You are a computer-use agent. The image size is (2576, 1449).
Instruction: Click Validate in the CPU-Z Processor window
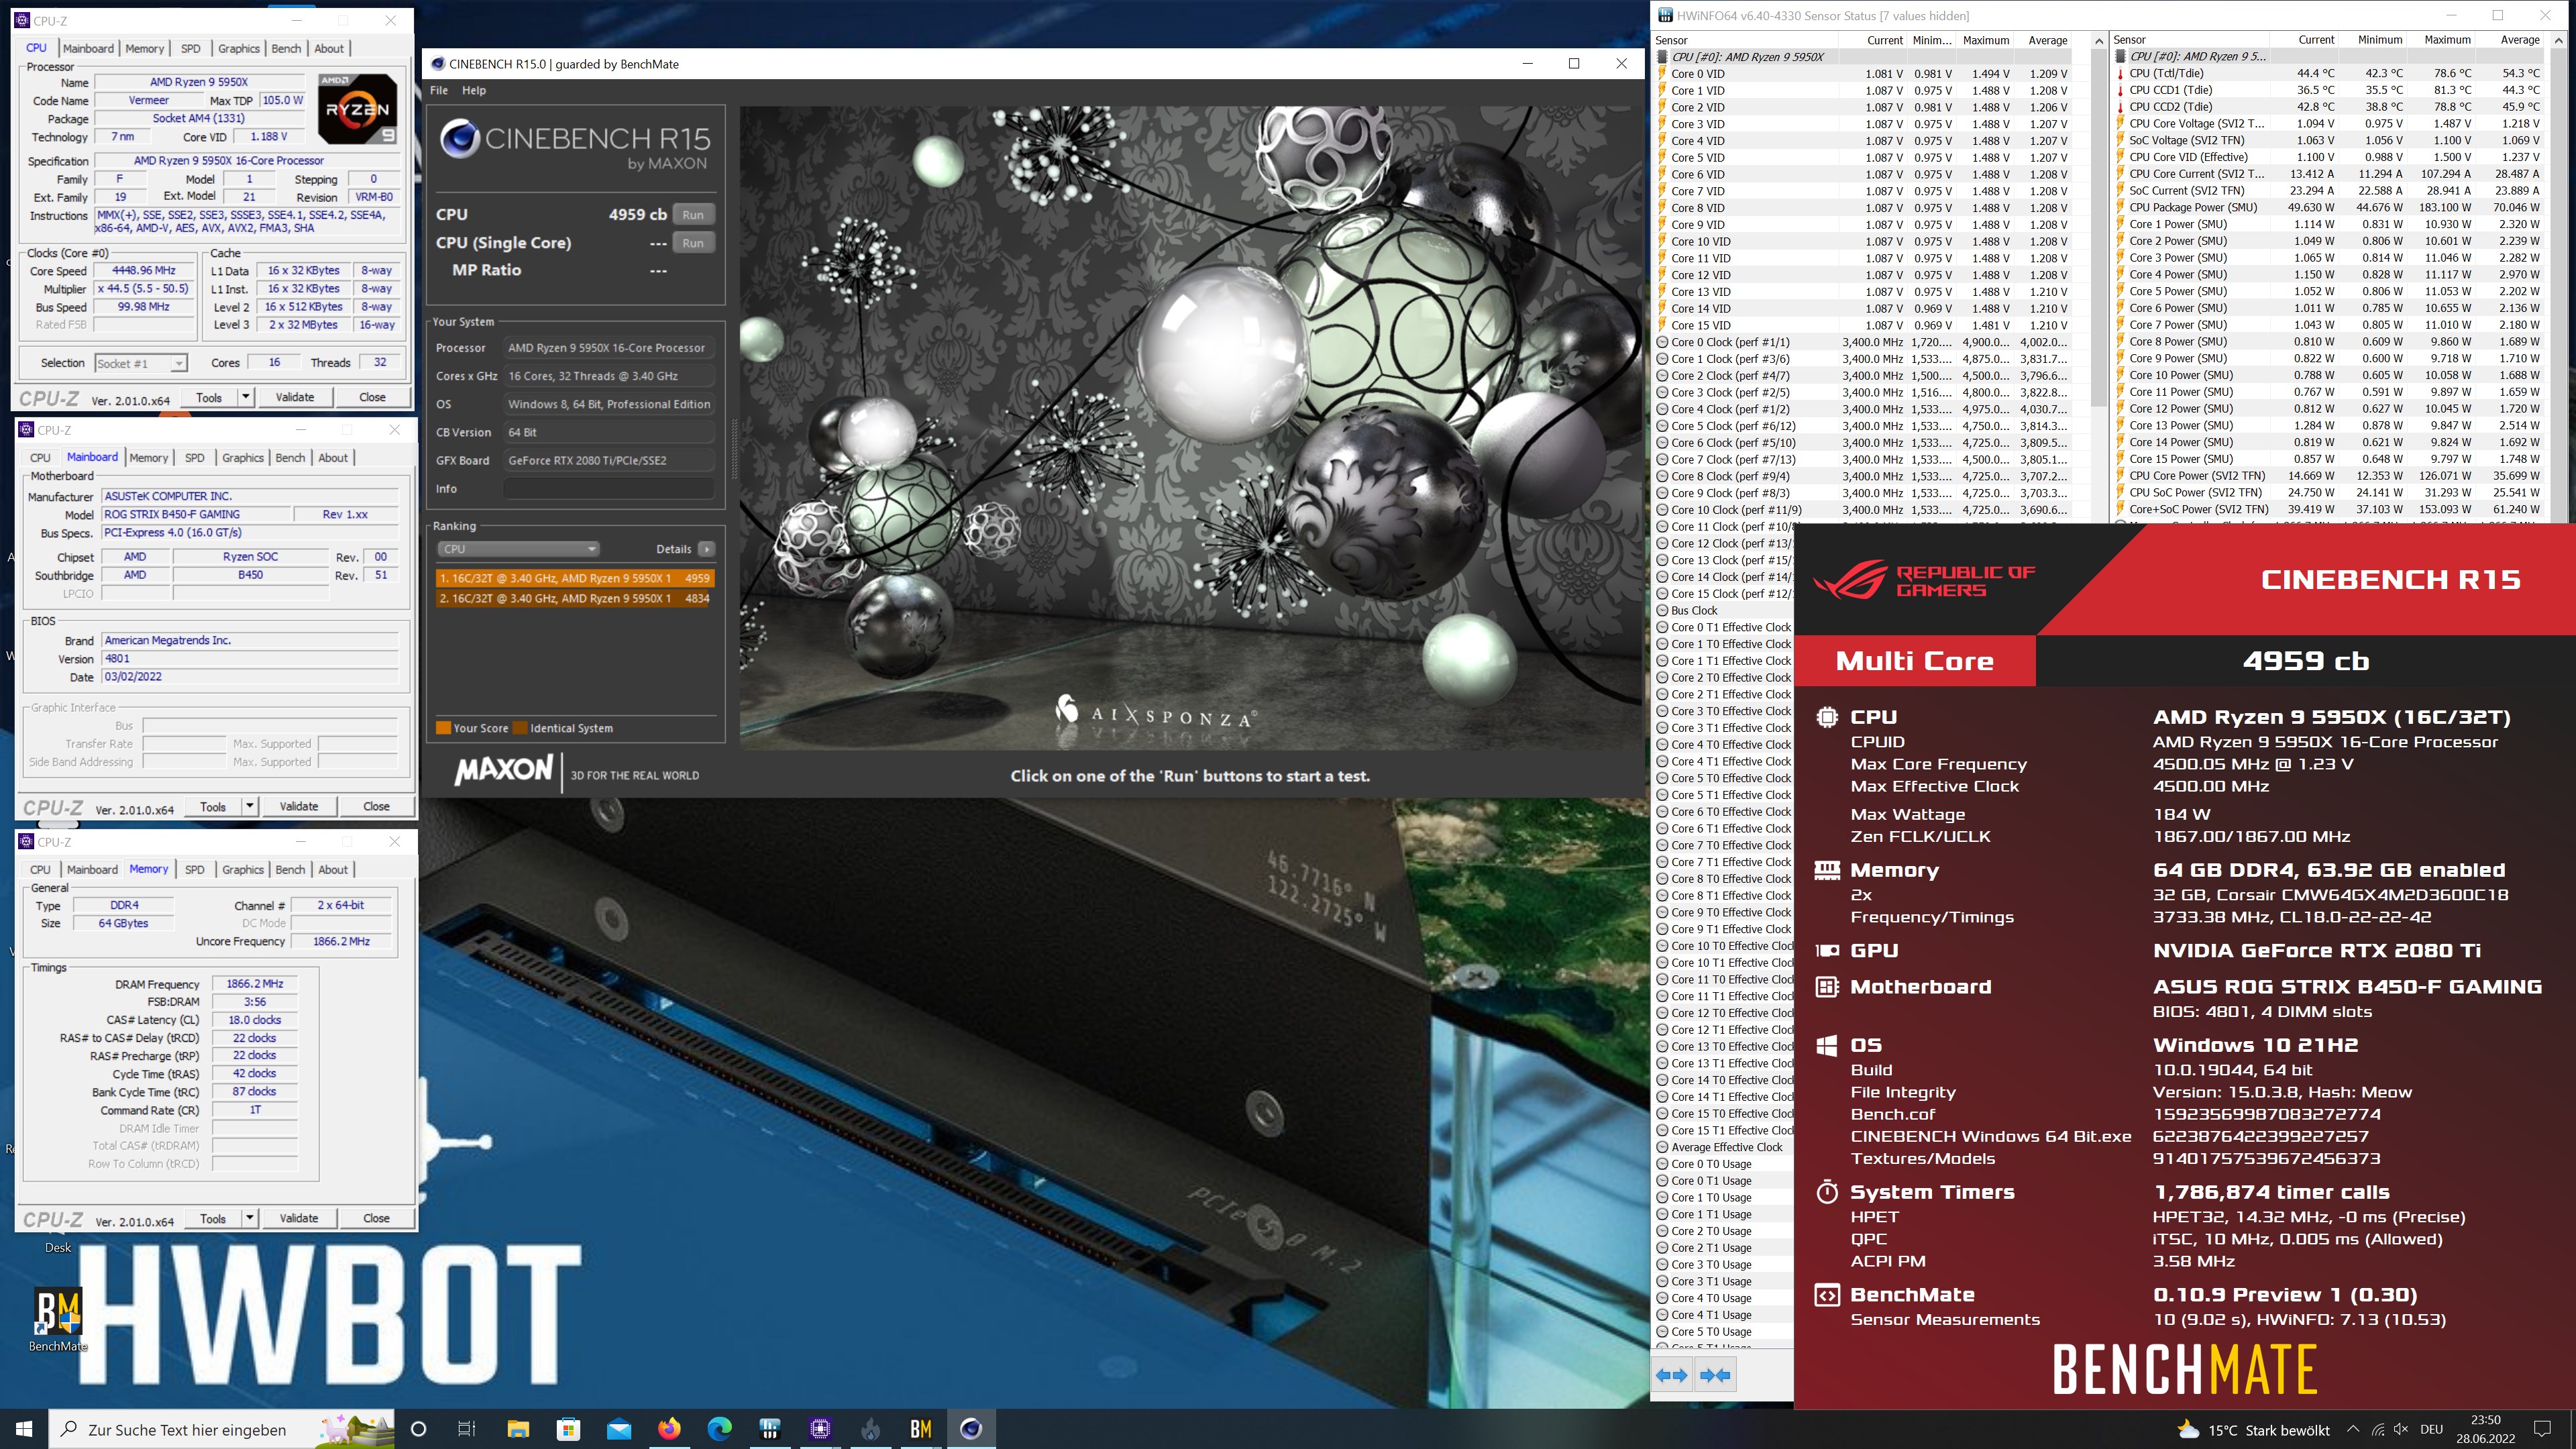pos(295,397)
